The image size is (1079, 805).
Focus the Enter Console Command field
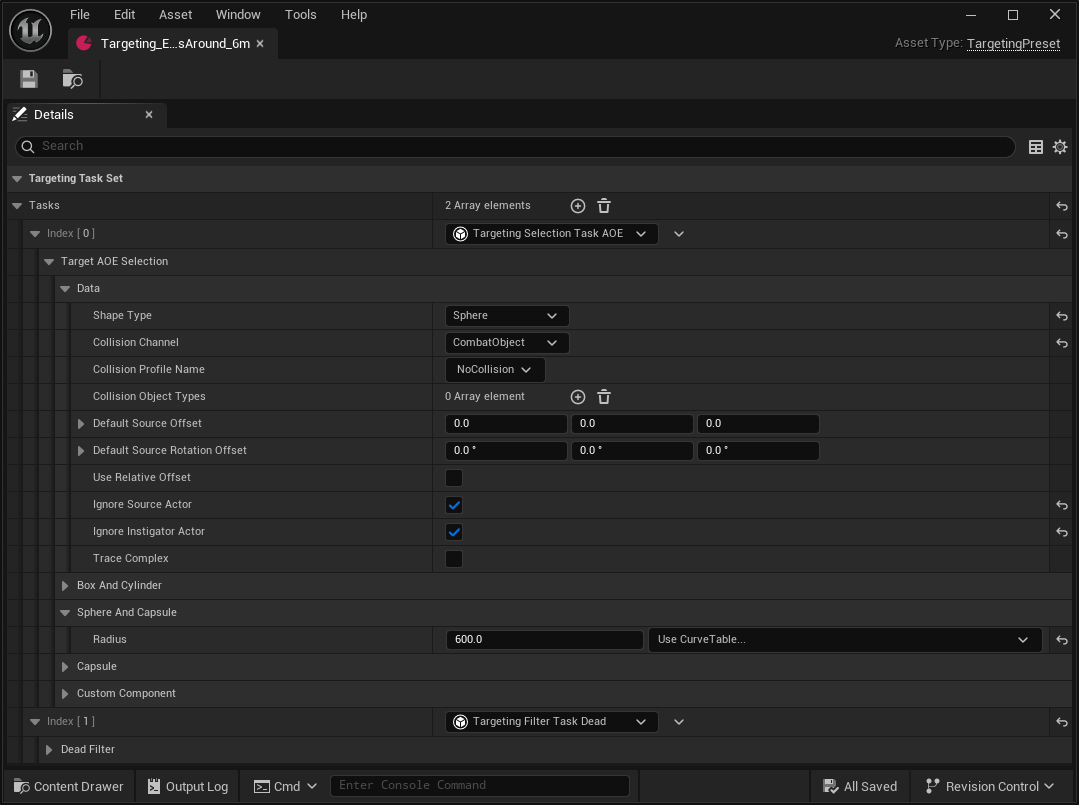click(480, 786)
